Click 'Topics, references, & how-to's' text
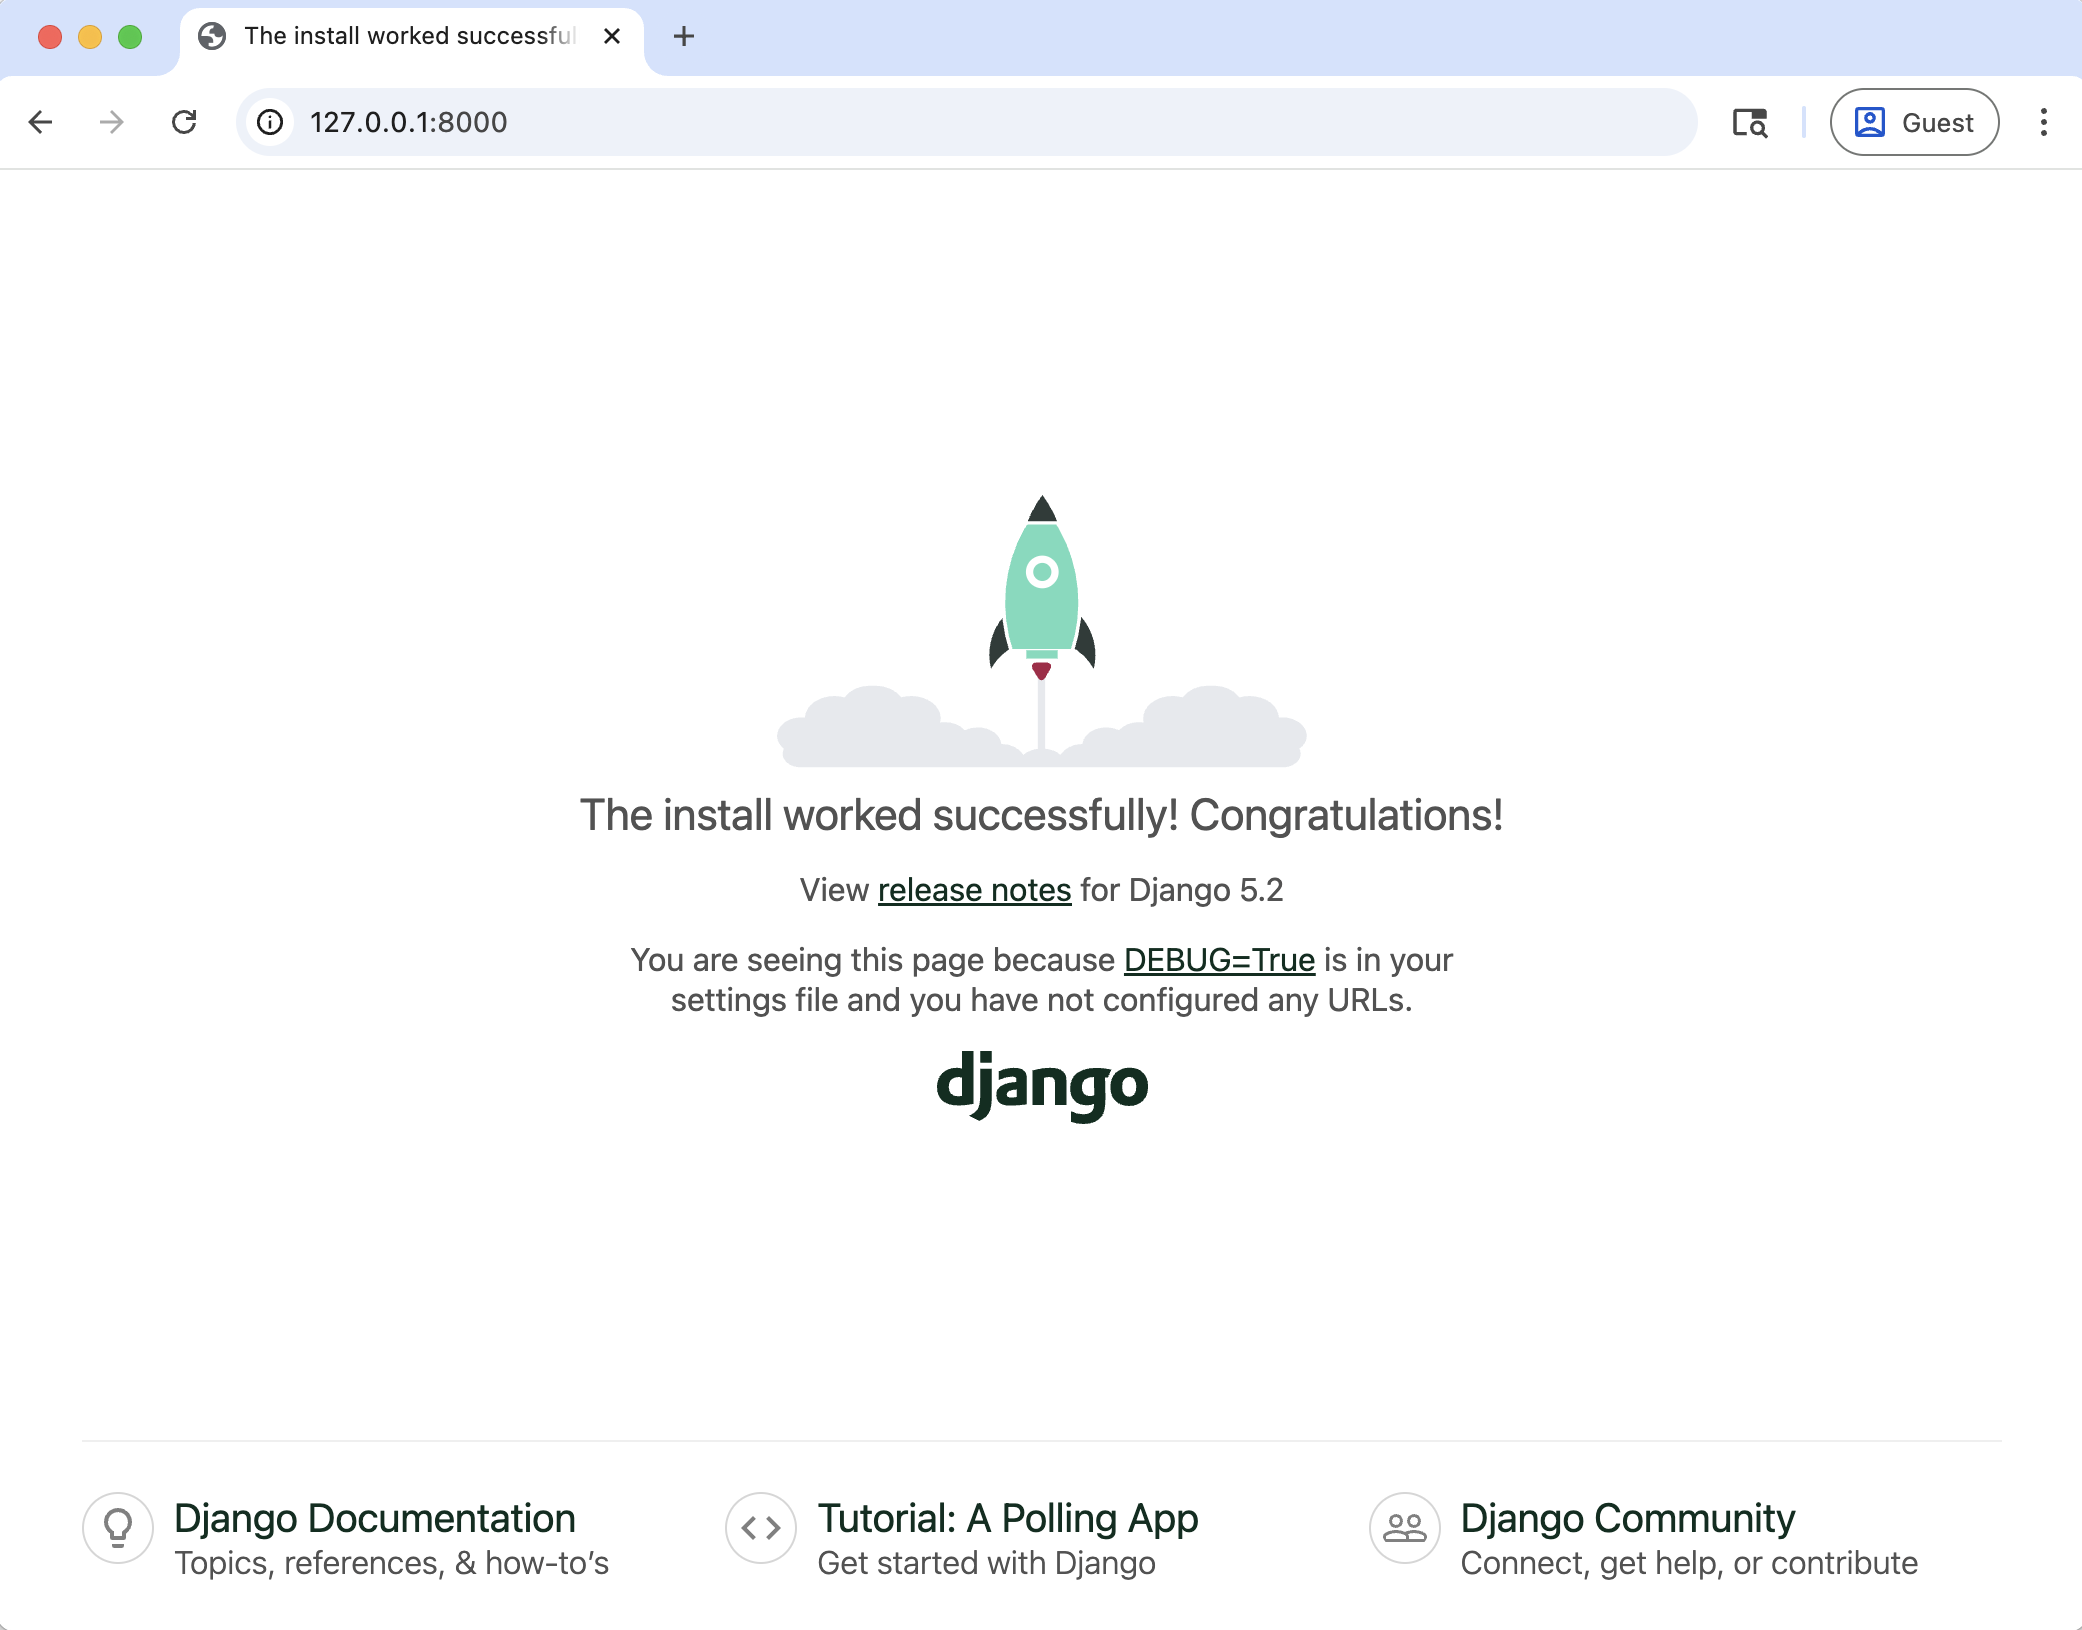The image size is (2082, 1630). (391, 1563)
